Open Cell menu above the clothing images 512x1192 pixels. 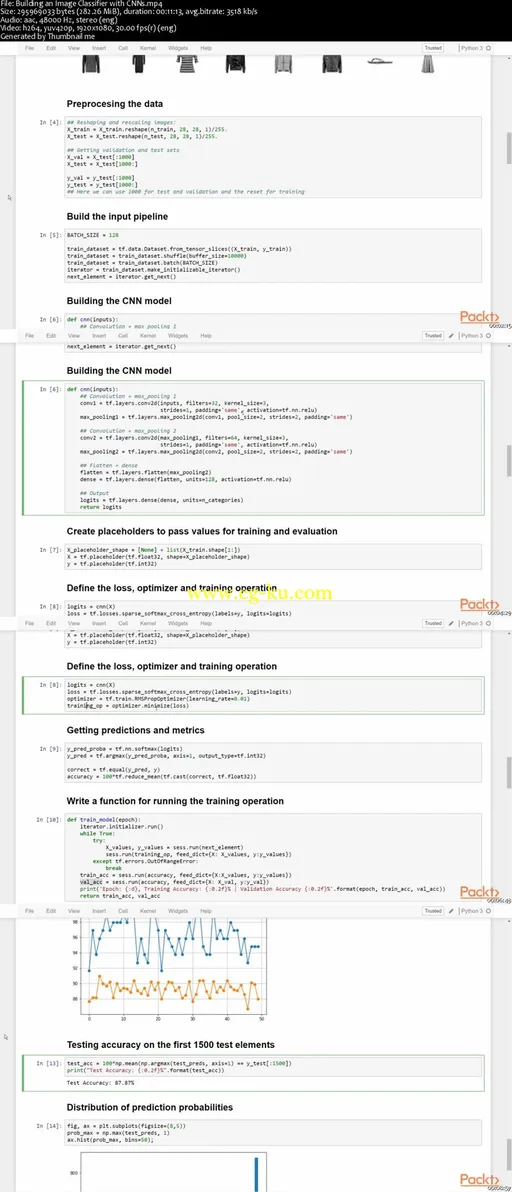point(123,48)
